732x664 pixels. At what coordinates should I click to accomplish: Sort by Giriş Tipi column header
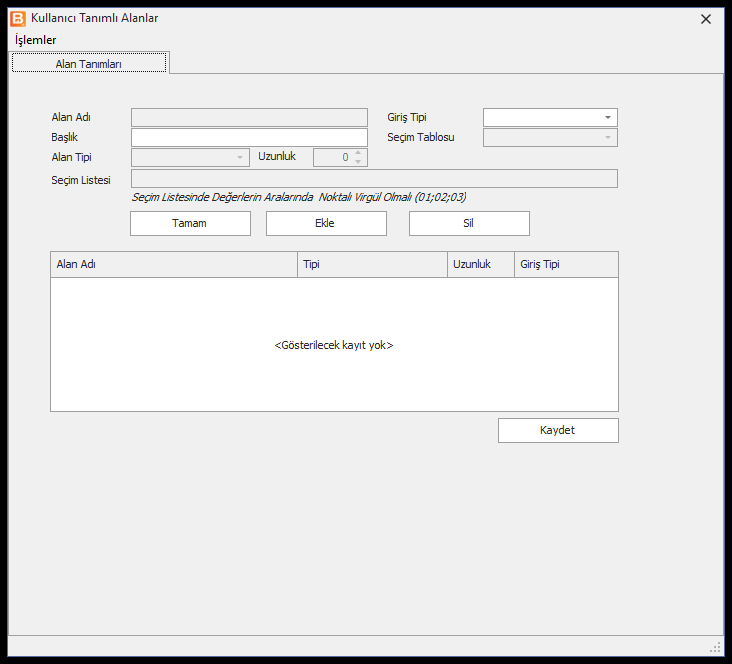click(x=566, y=264)
